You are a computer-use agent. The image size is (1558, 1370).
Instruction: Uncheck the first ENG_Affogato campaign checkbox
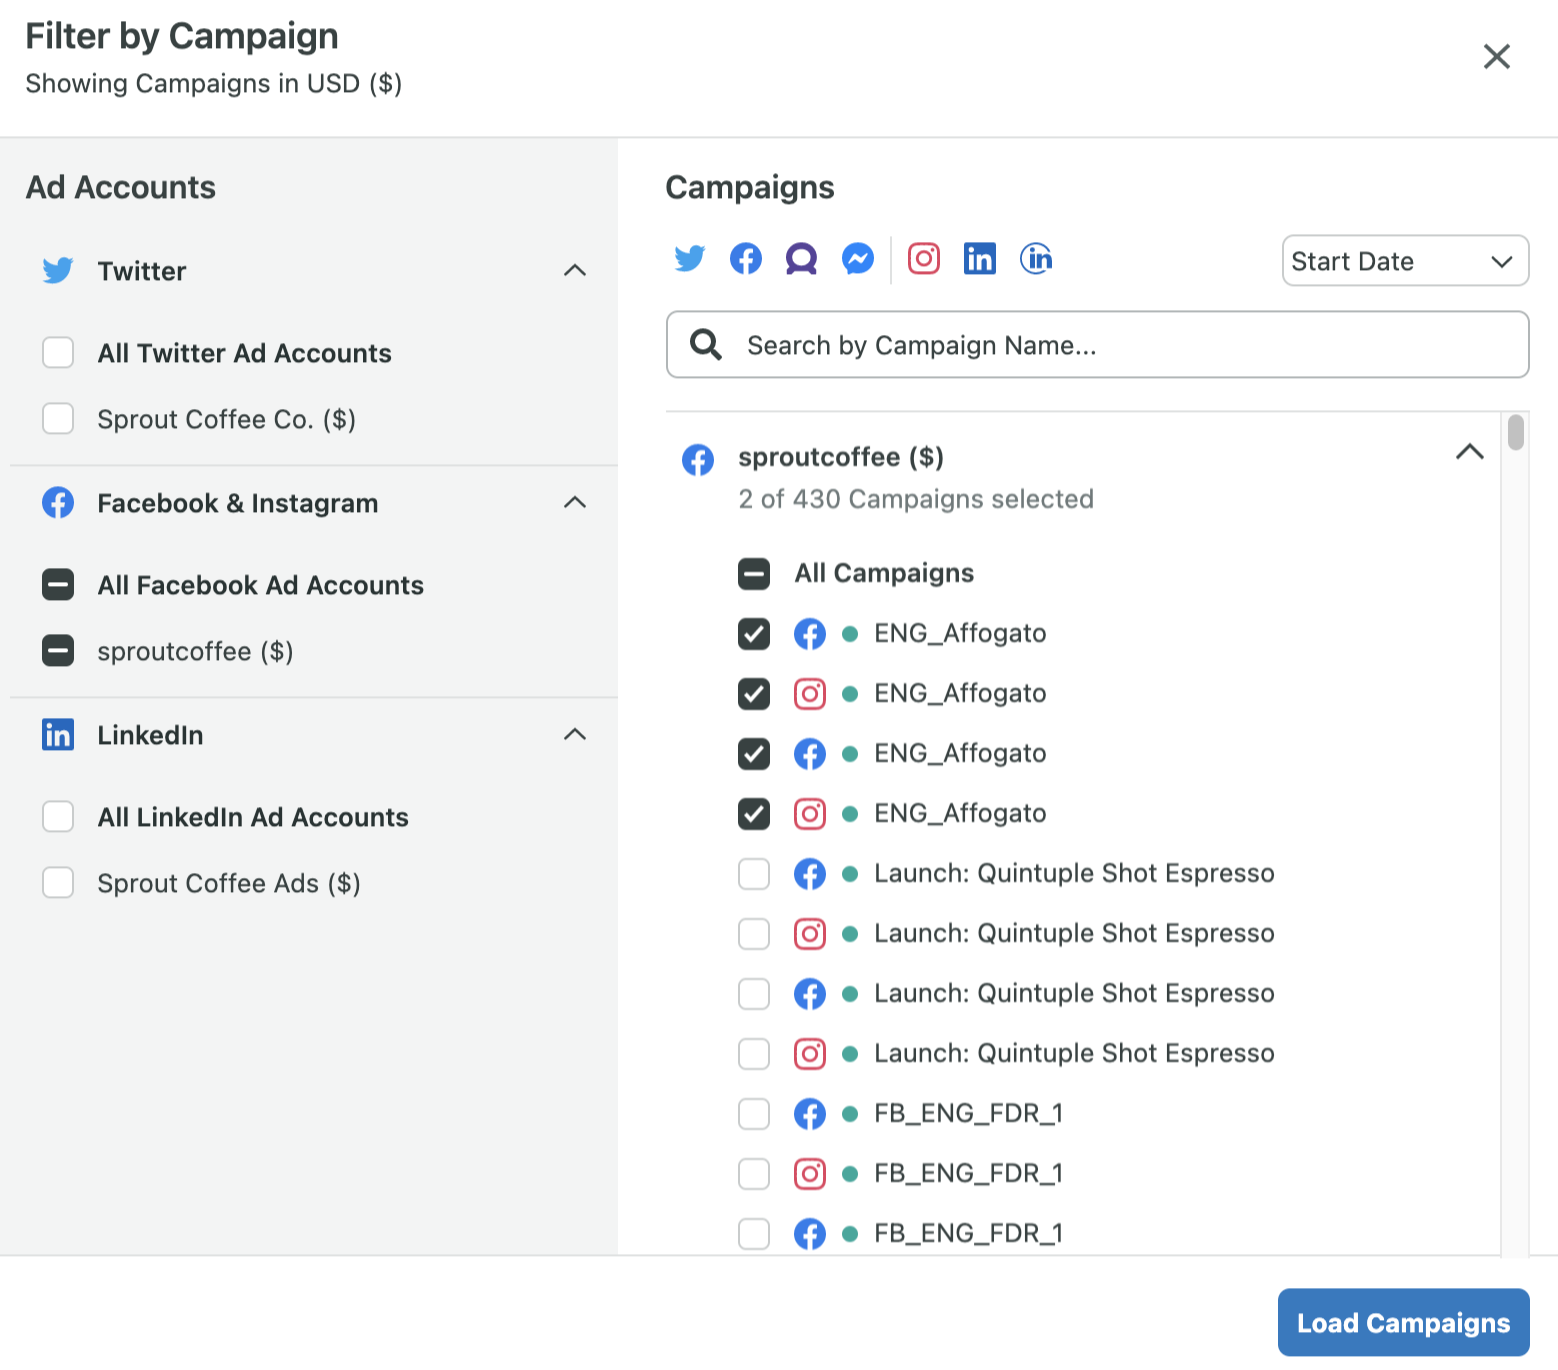pos(754,634)
